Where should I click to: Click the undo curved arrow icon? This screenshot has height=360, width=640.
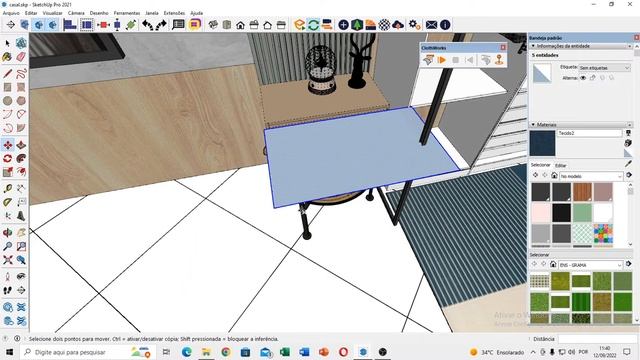pyautogui.click(x=147, y=25)
